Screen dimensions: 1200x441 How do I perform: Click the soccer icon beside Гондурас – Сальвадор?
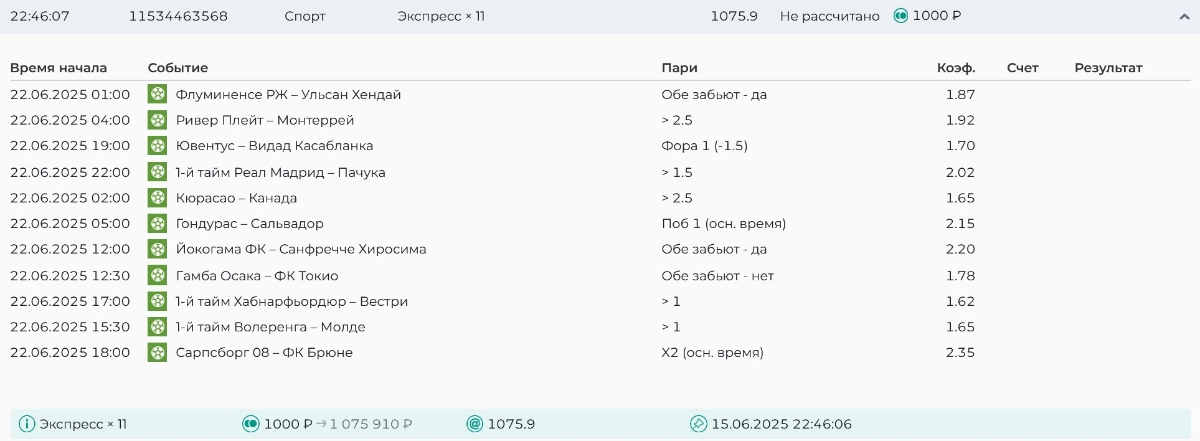[x=157, y=224]
